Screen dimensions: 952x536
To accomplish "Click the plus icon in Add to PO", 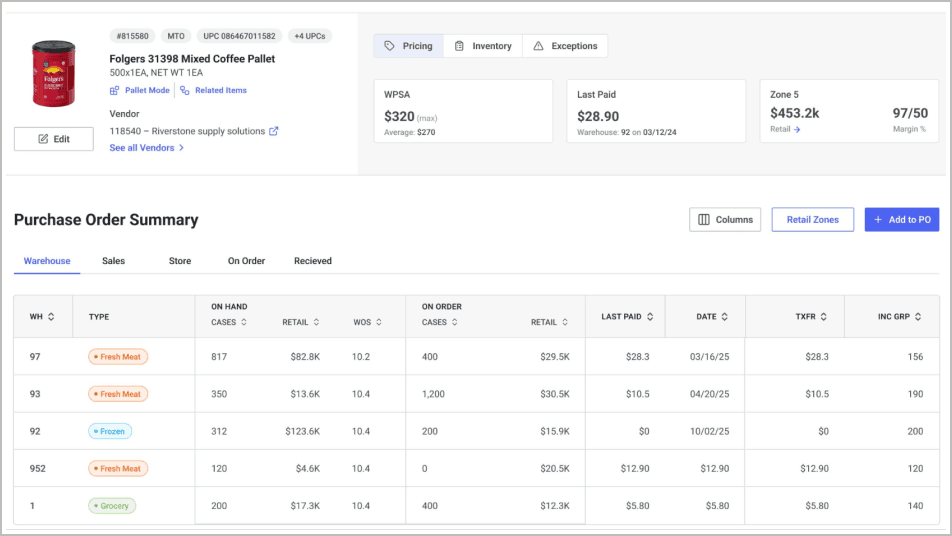I will 878,220.
